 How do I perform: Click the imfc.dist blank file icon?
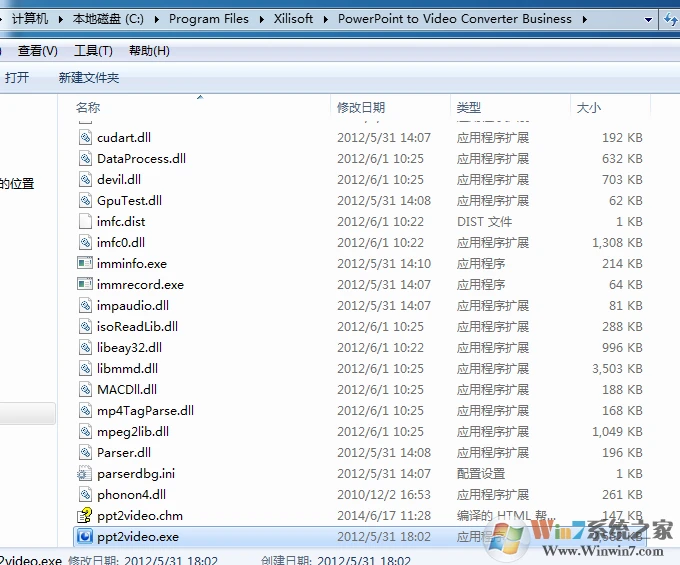click(x=85, y=222)
